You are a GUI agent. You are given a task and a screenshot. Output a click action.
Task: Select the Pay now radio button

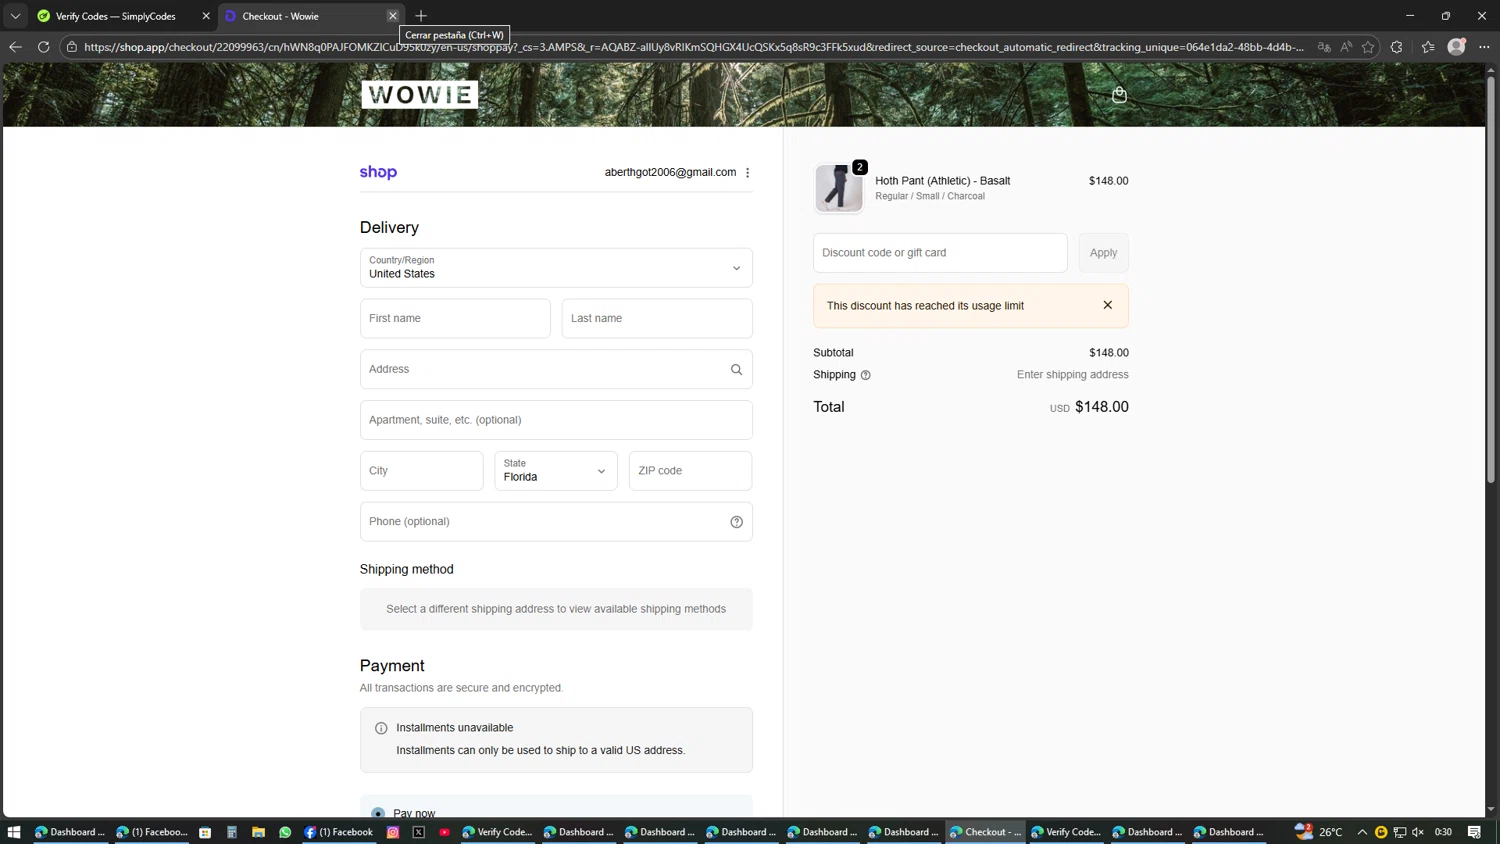(x=378, y=813)
